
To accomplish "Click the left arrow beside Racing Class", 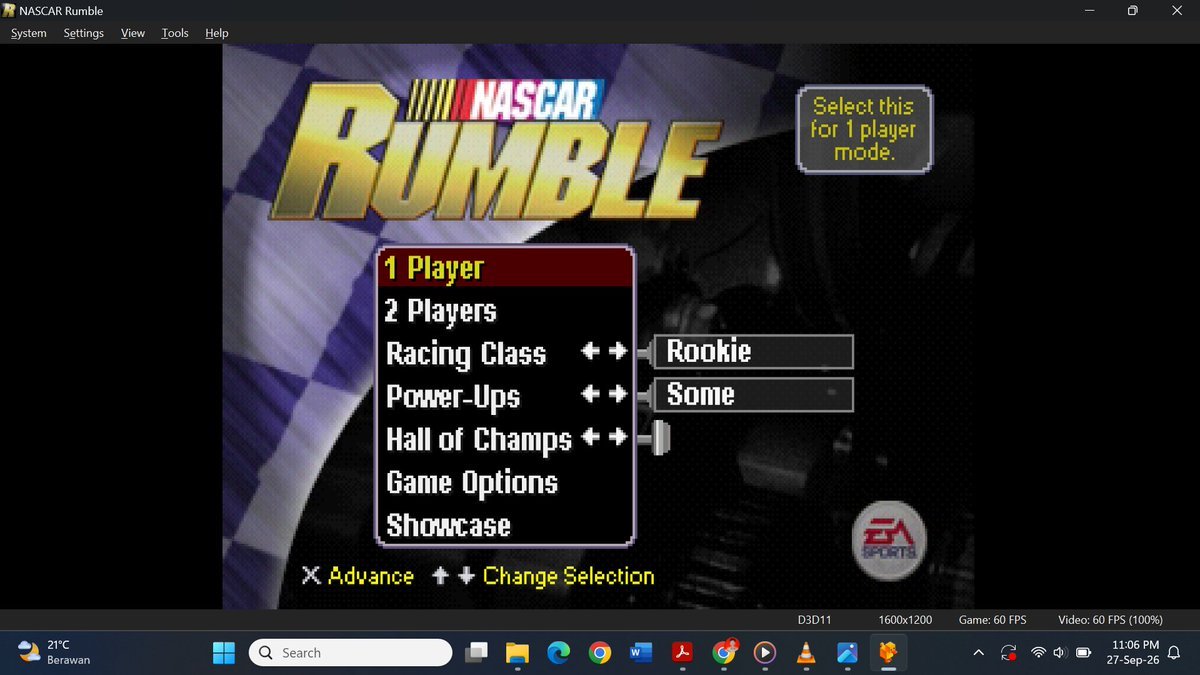I will (x=592, y=353).
